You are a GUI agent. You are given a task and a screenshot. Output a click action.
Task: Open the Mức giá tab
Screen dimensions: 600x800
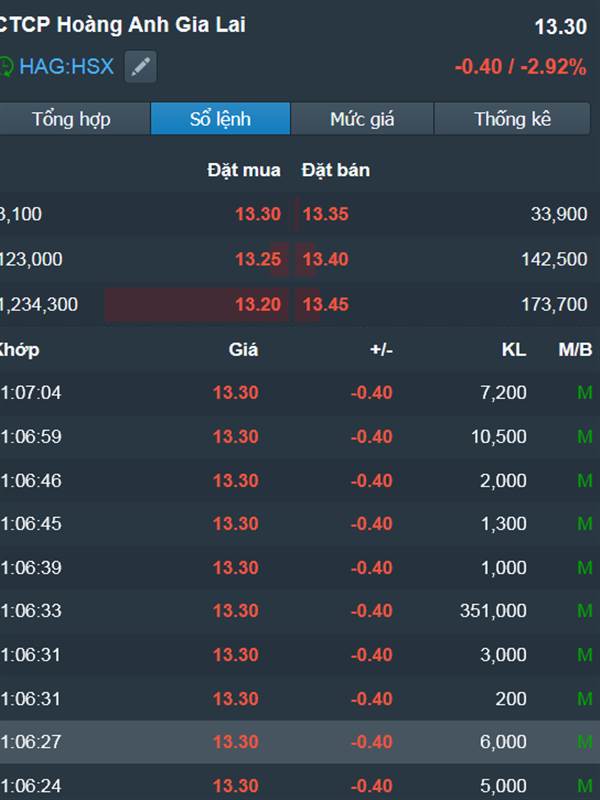coord(362,119)
